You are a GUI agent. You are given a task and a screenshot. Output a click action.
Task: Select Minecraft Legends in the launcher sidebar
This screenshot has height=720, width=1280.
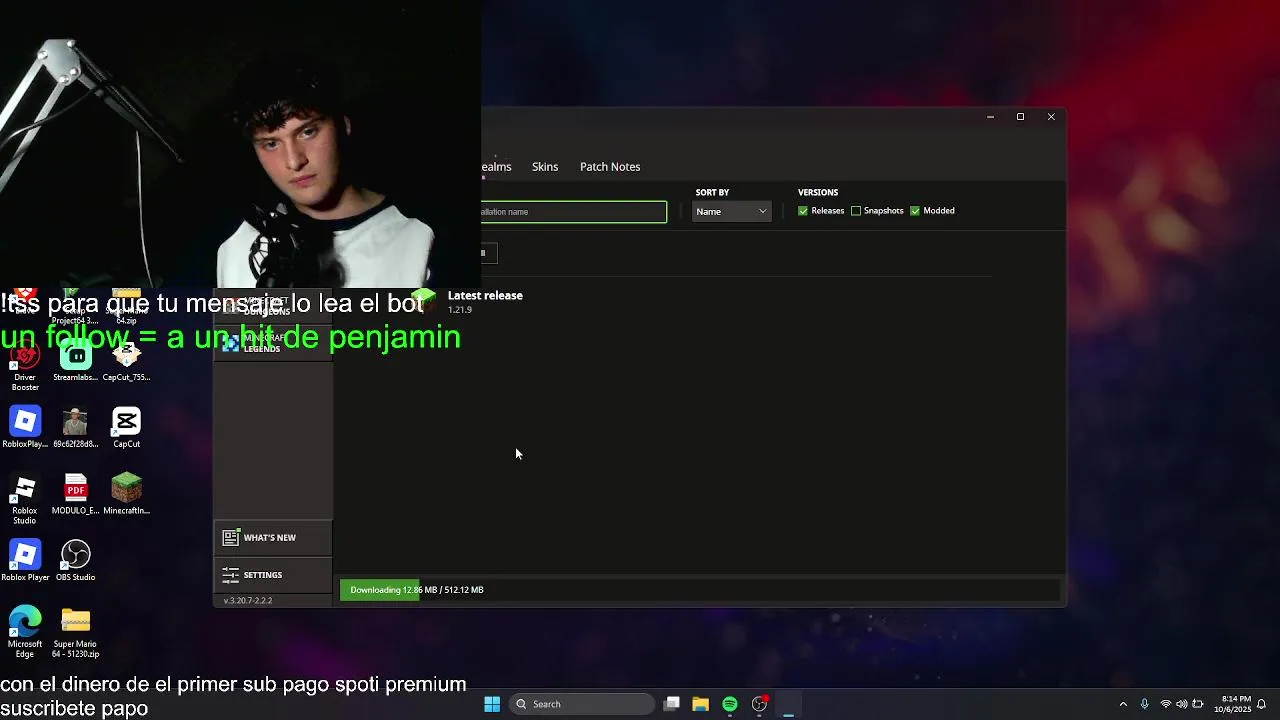click(273, 343)
